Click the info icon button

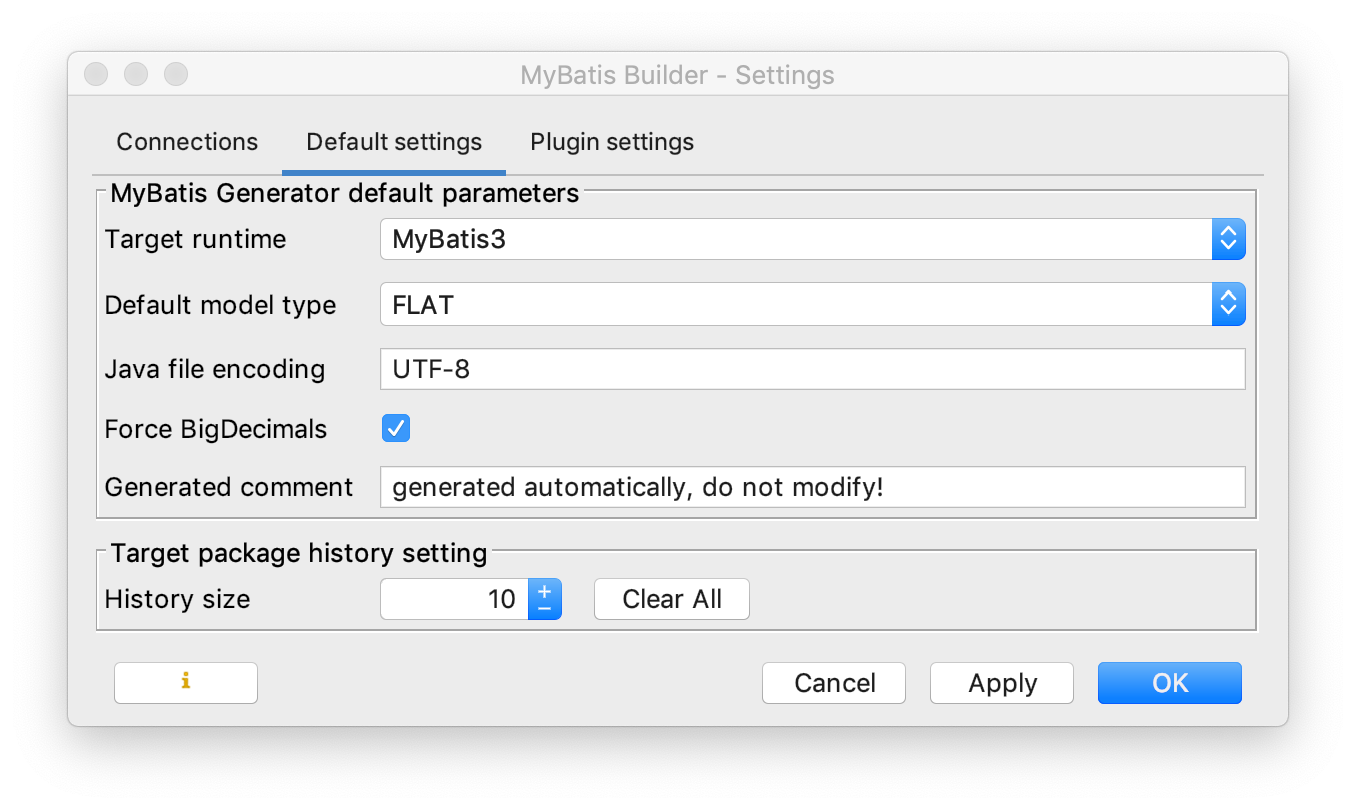(186, 683)
